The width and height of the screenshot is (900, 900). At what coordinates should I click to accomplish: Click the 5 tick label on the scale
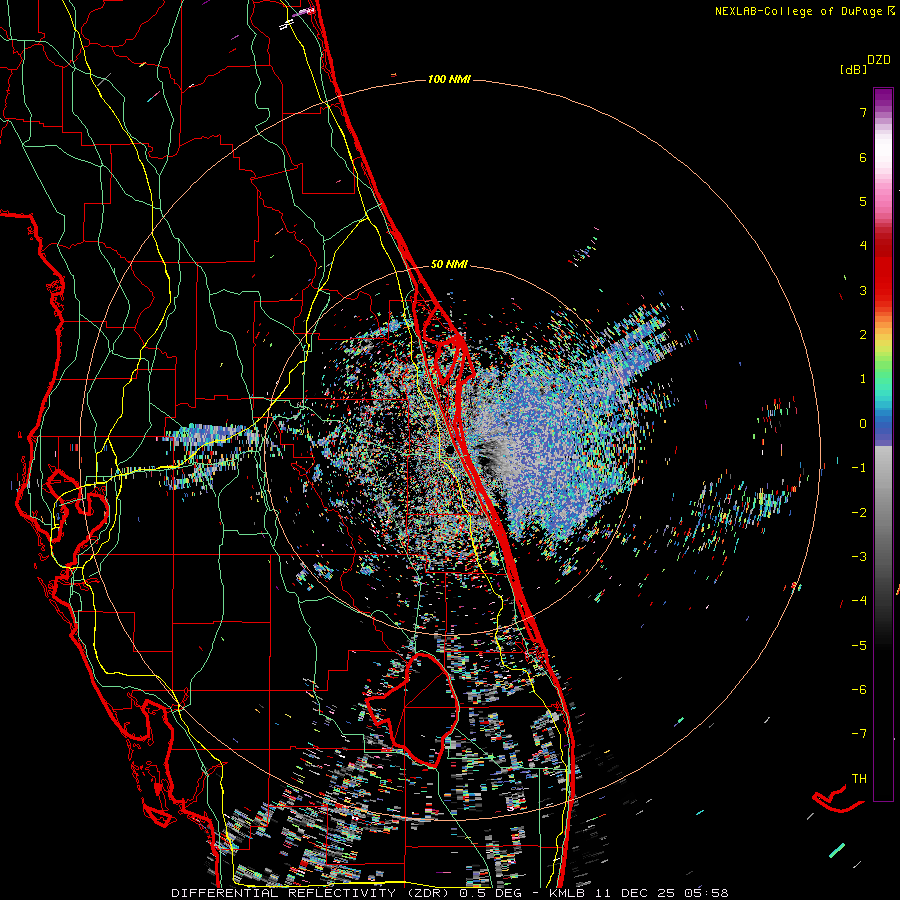863,201
